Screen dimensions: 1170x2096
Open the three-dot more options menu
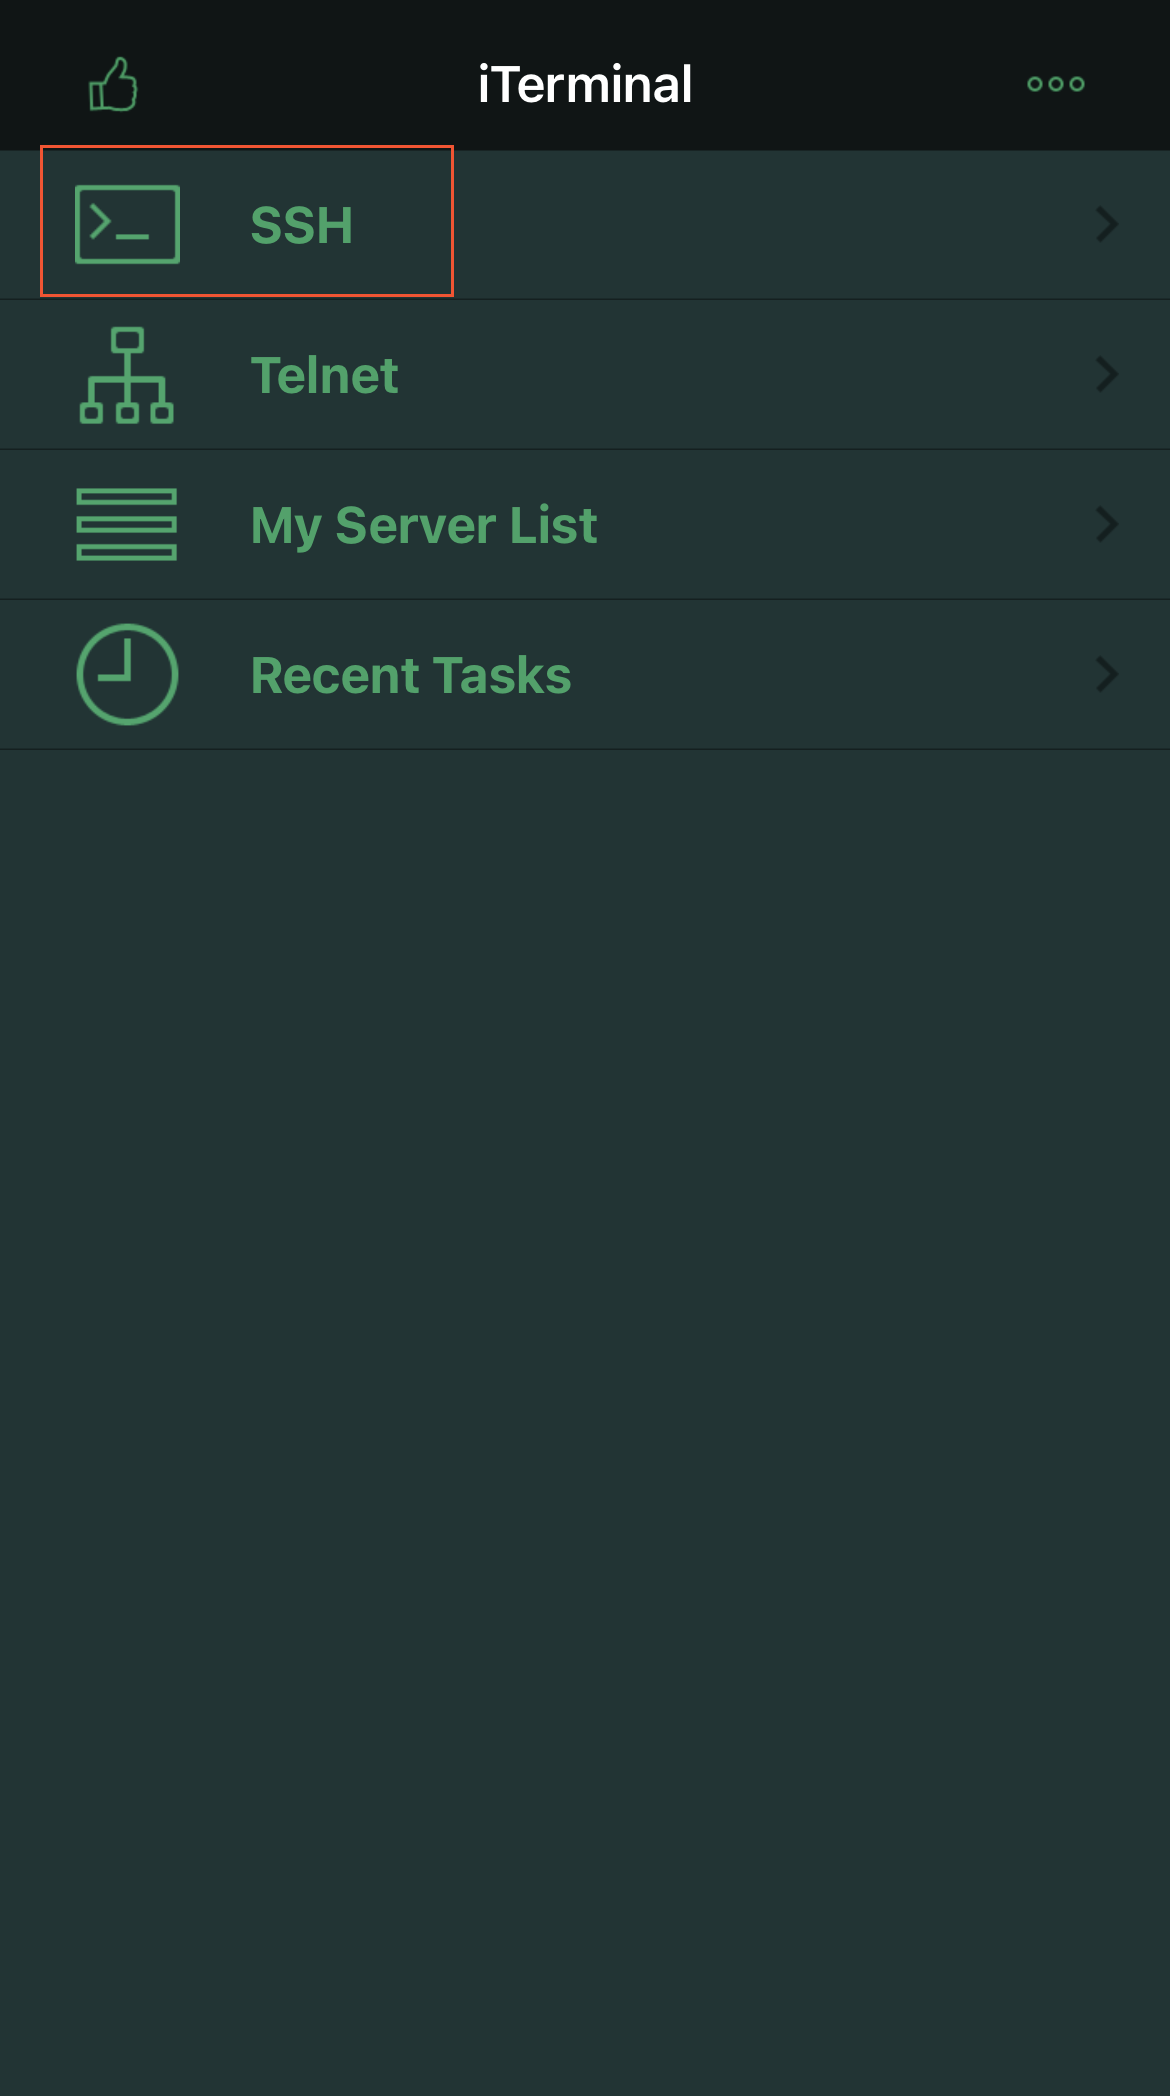click(1056, 84)
